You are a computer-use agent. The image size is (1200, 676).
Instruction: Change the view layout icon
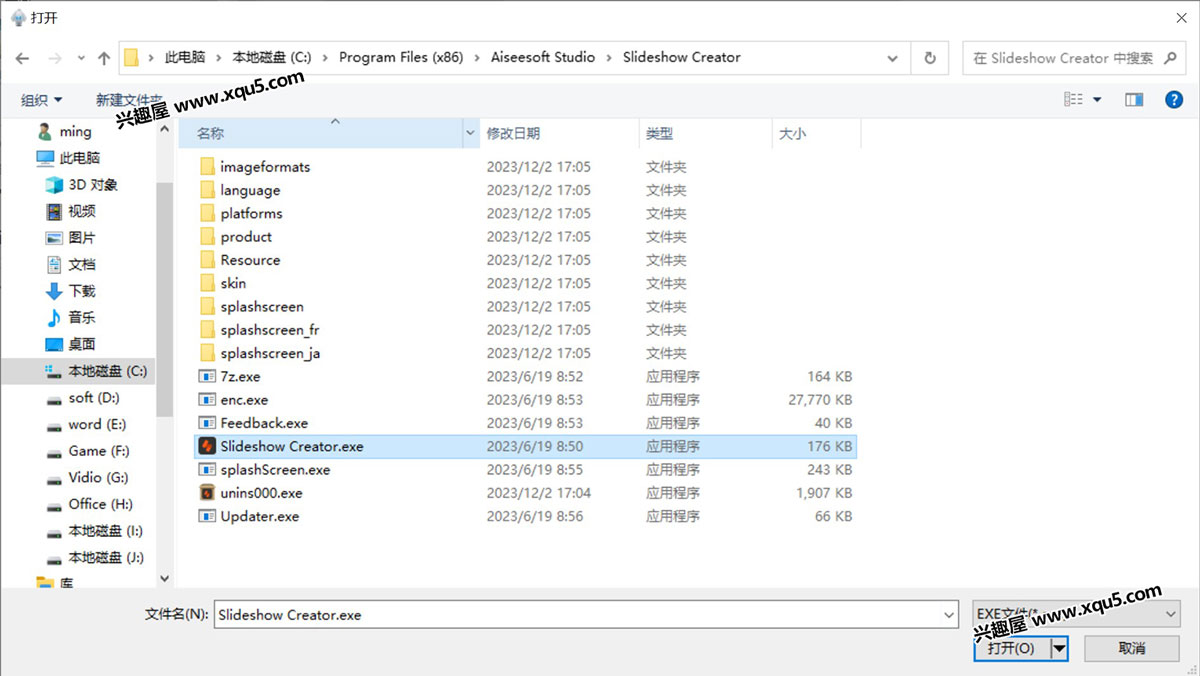(x=1074, y=100)
